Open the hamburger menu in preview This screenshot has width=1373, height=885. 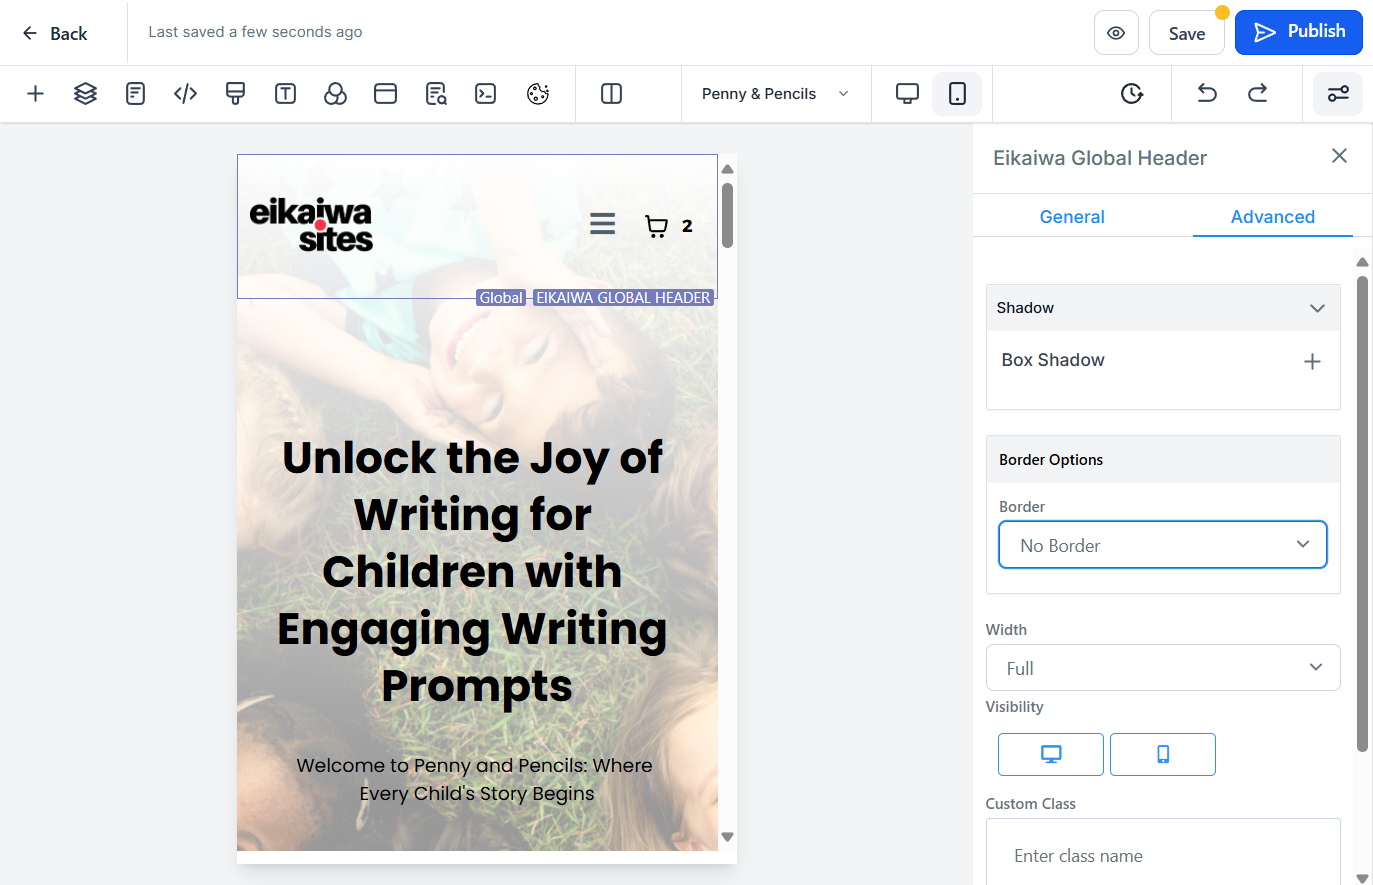(602, 224)
